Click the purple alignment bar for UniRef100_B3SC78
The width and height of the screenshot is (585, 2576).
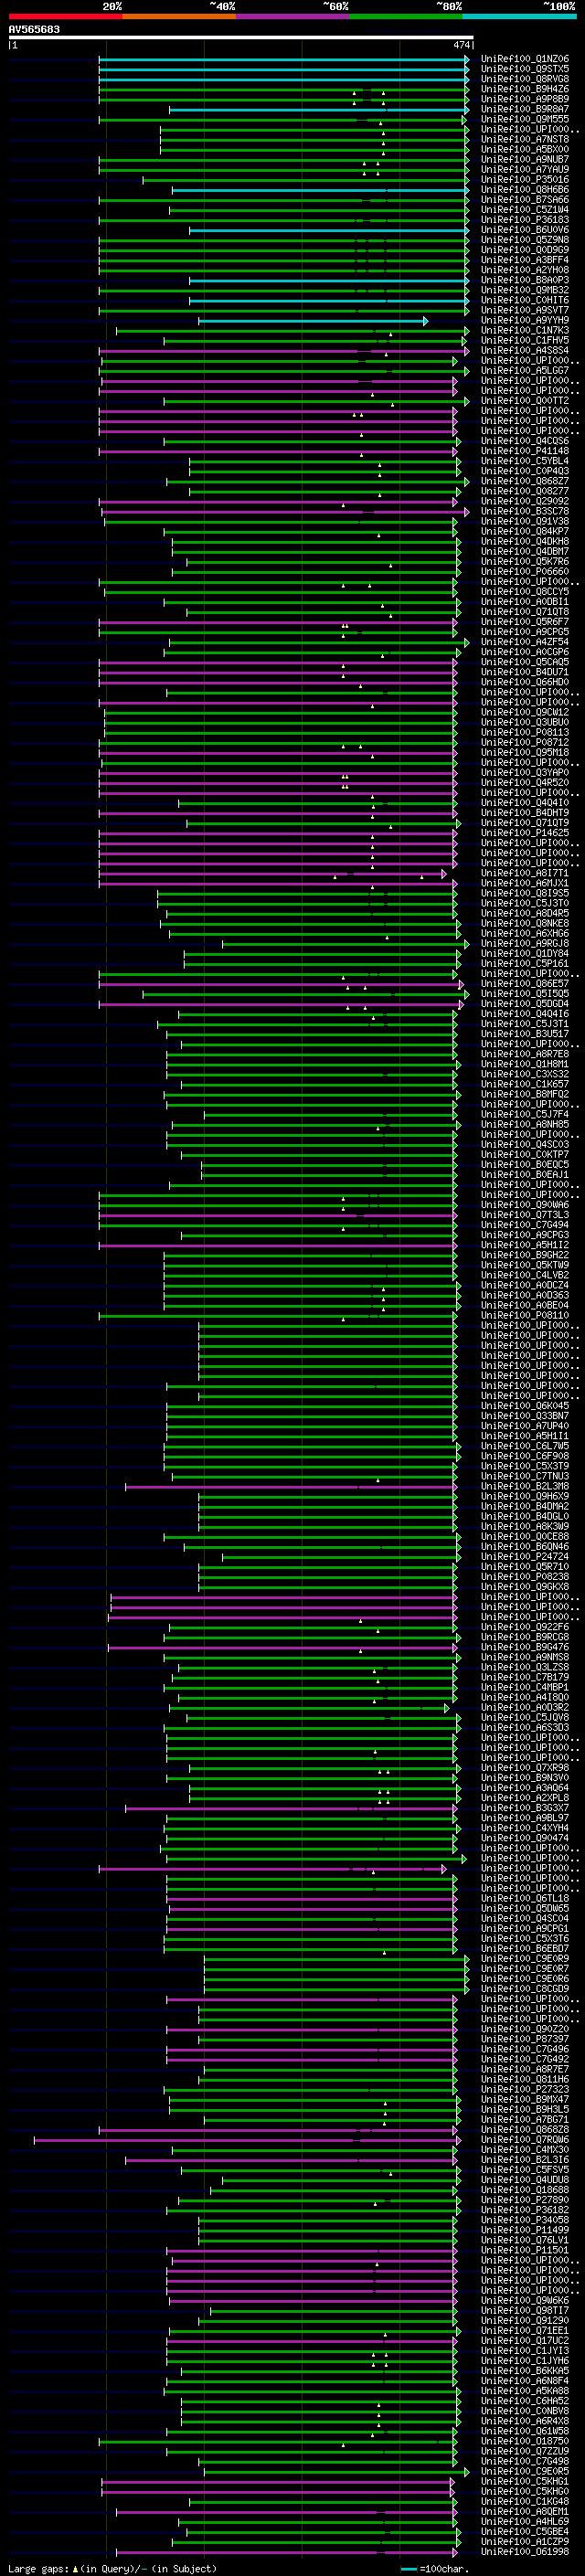coord(284,511)
